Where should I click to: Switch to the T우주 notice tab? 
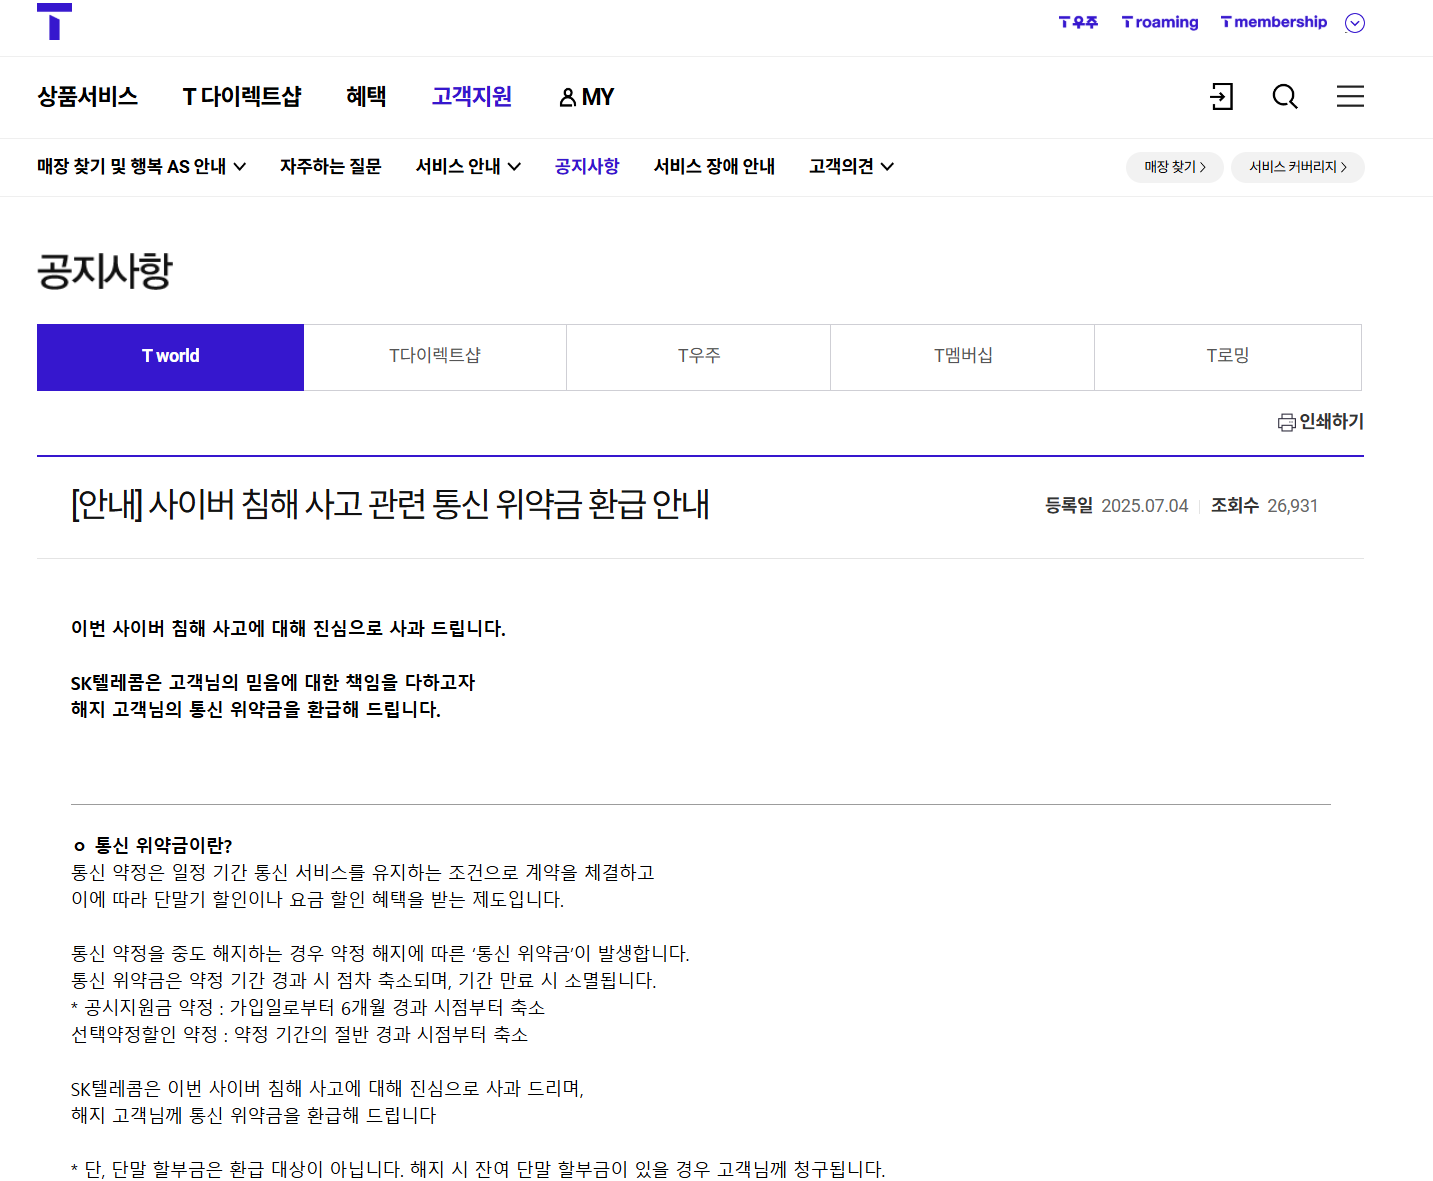(699, 357)
